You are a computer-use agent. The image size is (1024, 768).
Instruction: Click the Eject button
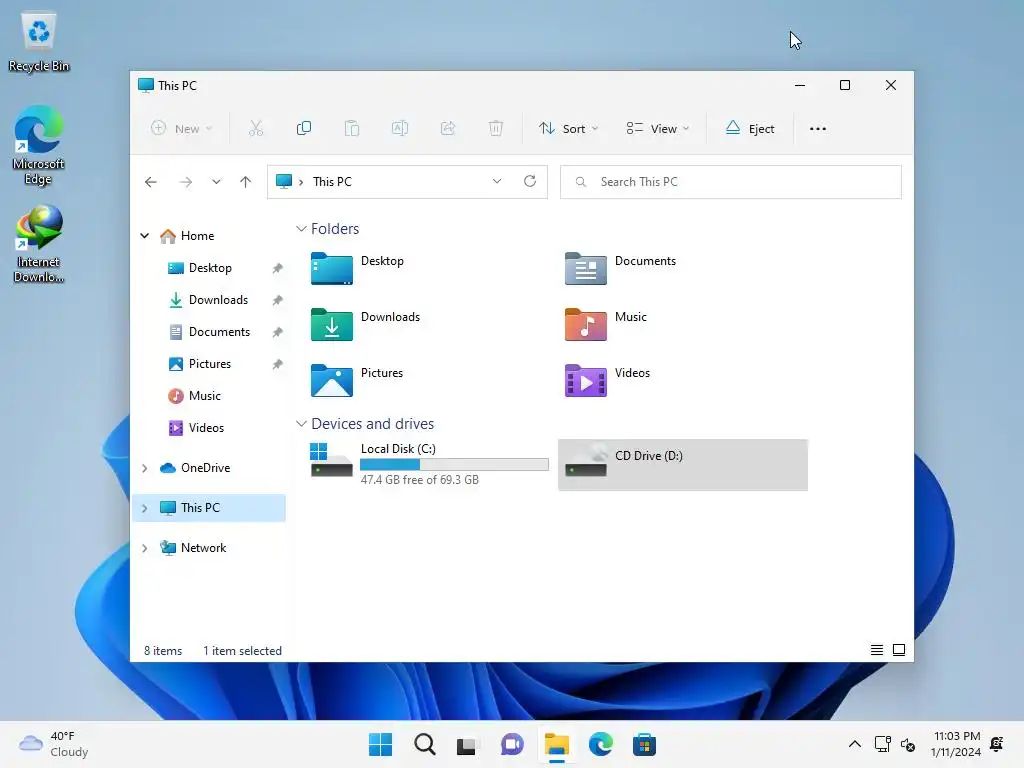[x=750, y=129]
